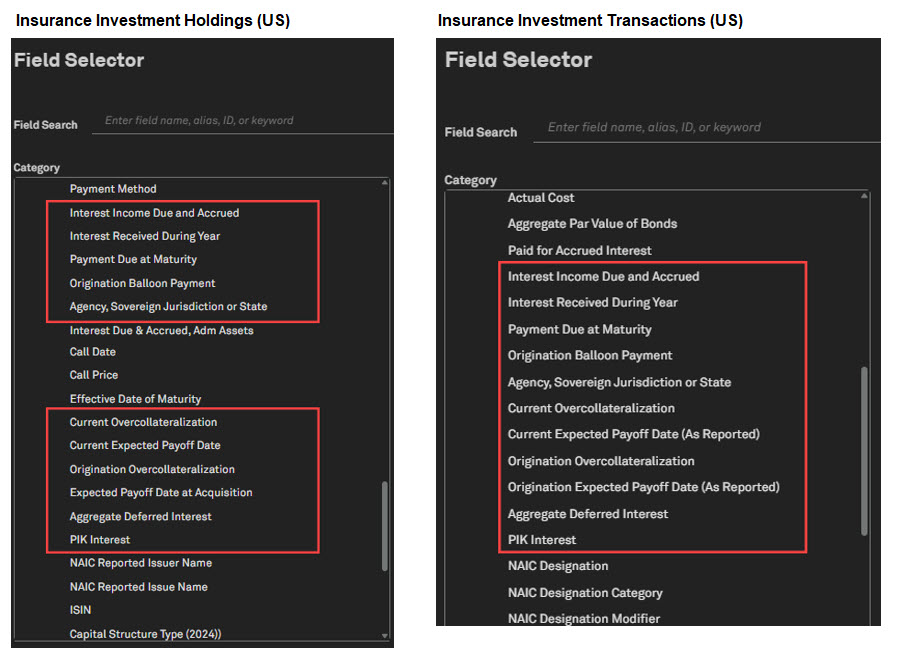Click scroll-up arrow in Holdings field list
902x664 pixels.
[x=385, y=184]
